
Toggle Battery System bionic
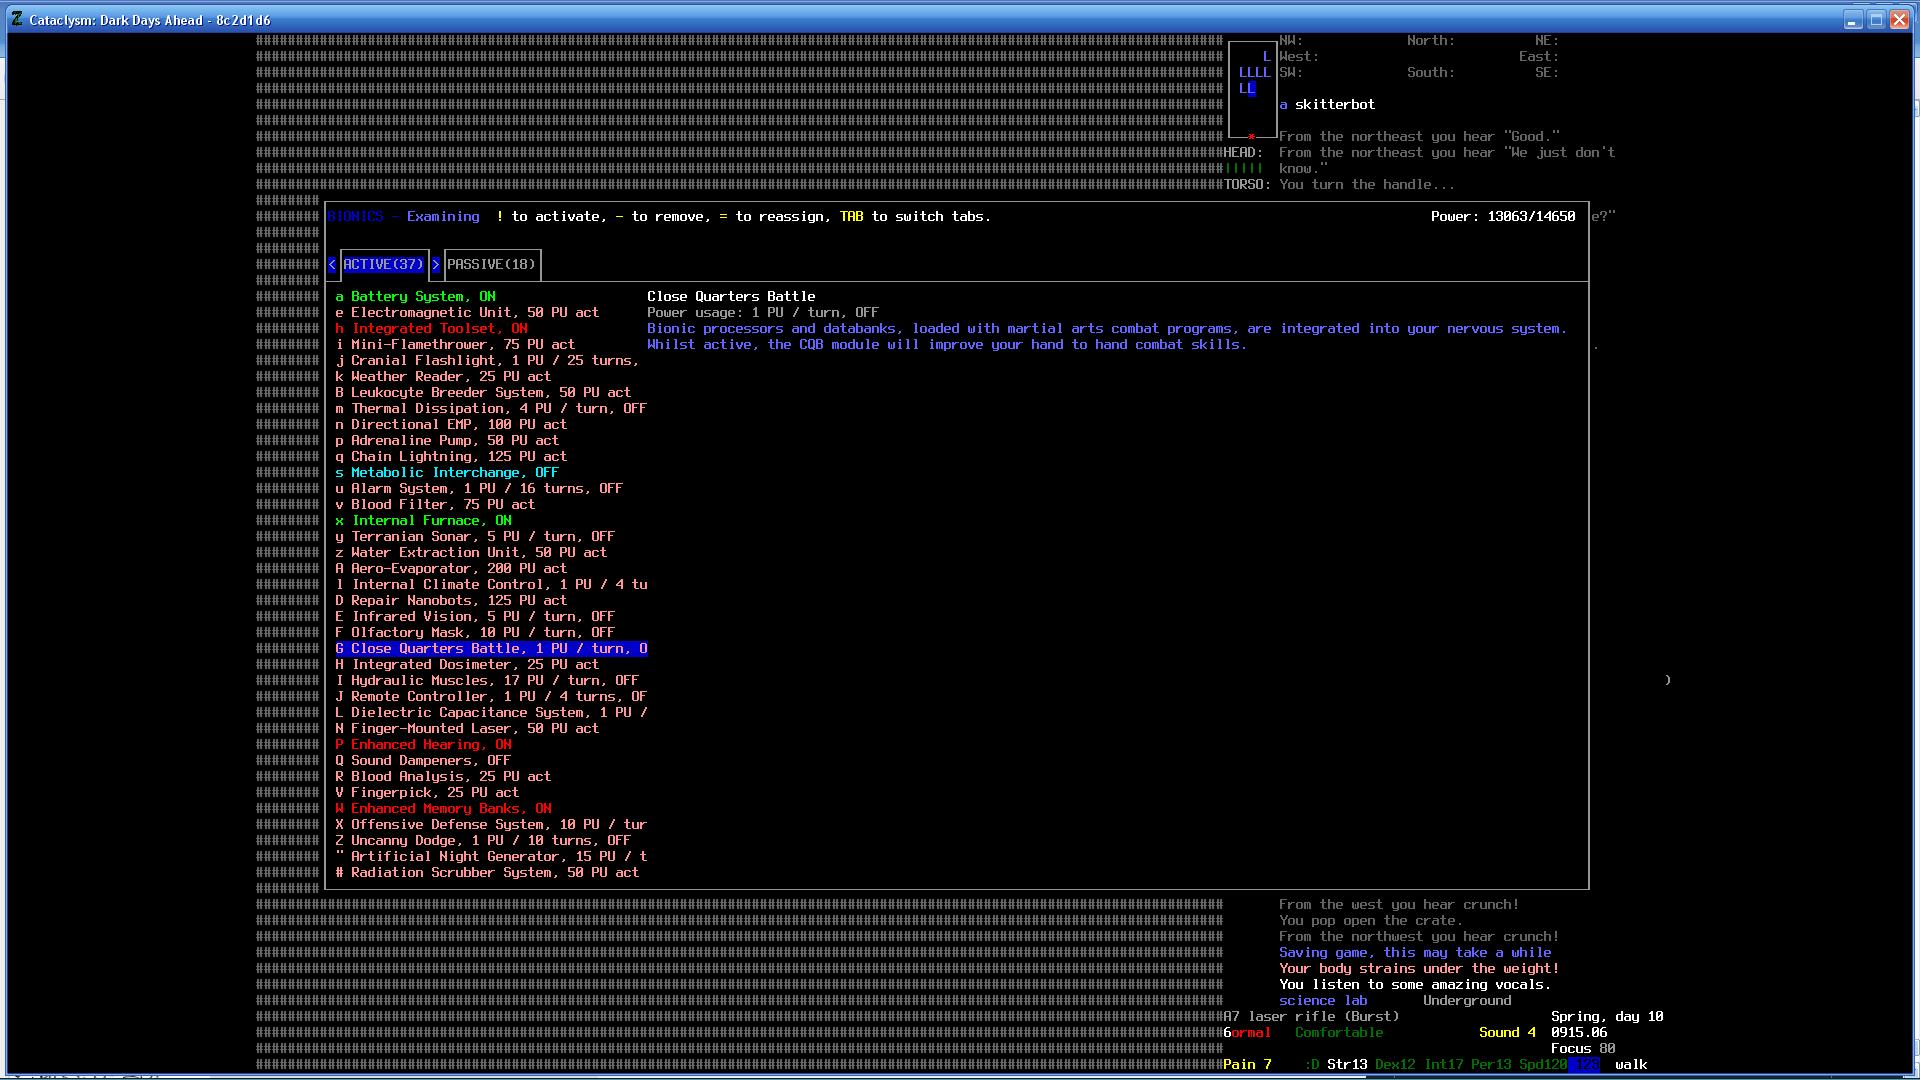pyautogui.click(x=415, y=297)
